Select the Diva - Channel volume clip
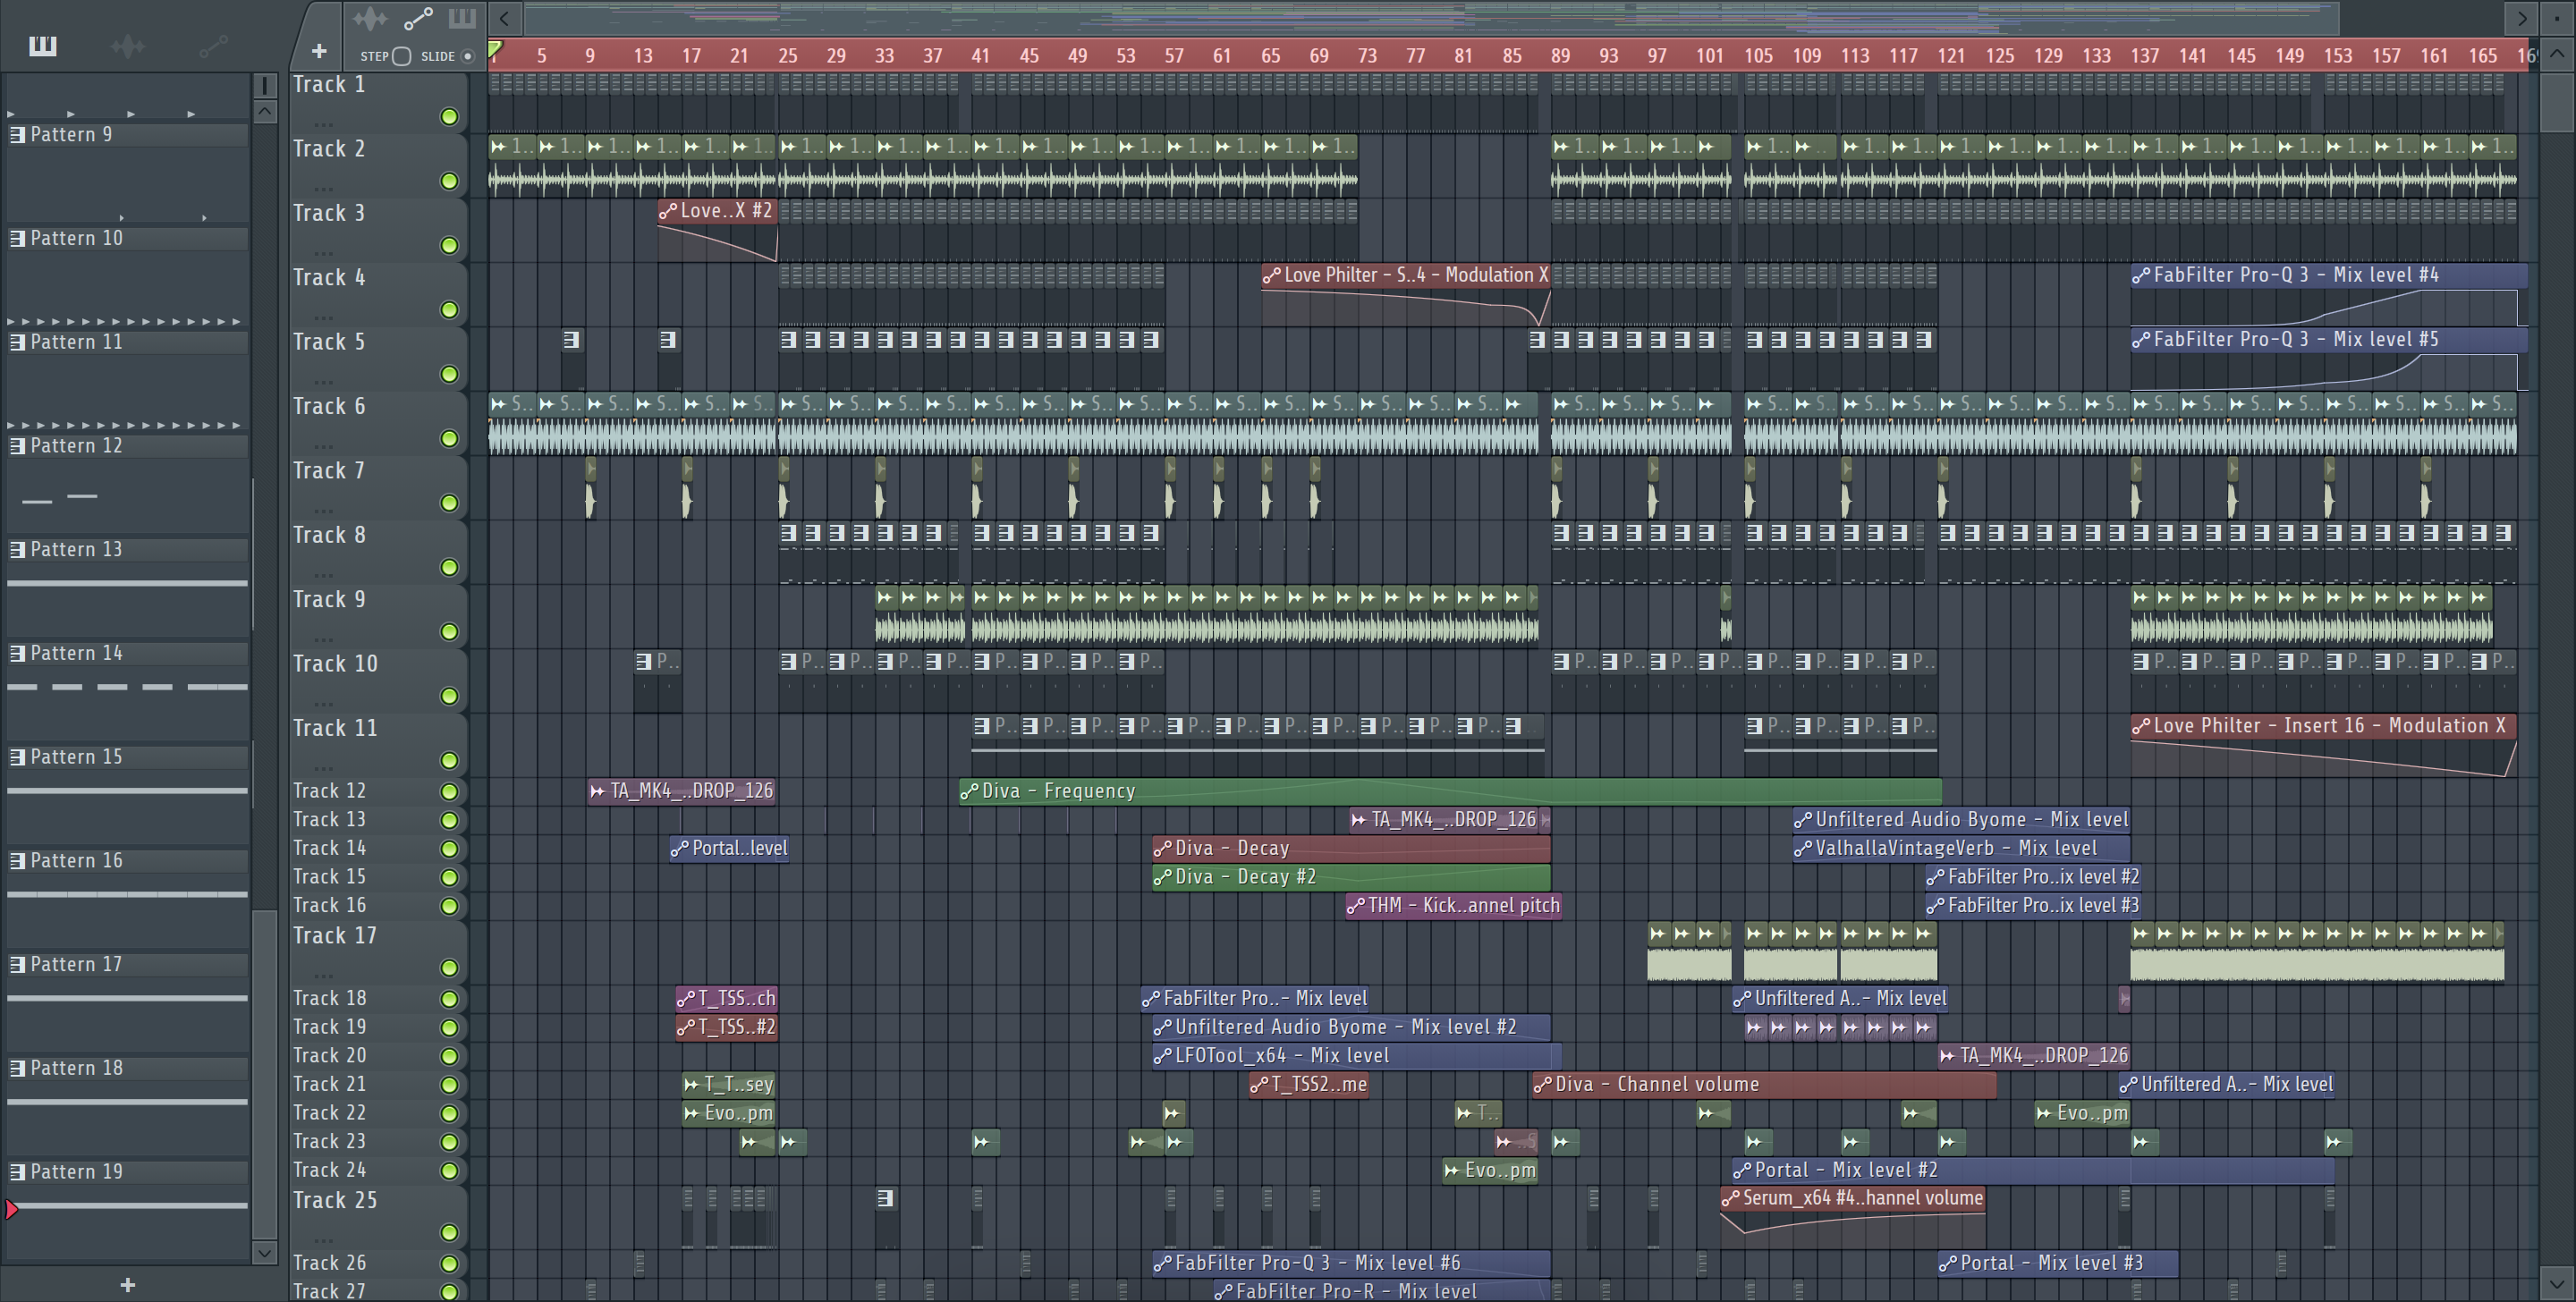Screen dimensions: 2576x1302 click(x=1764, y=1084)
